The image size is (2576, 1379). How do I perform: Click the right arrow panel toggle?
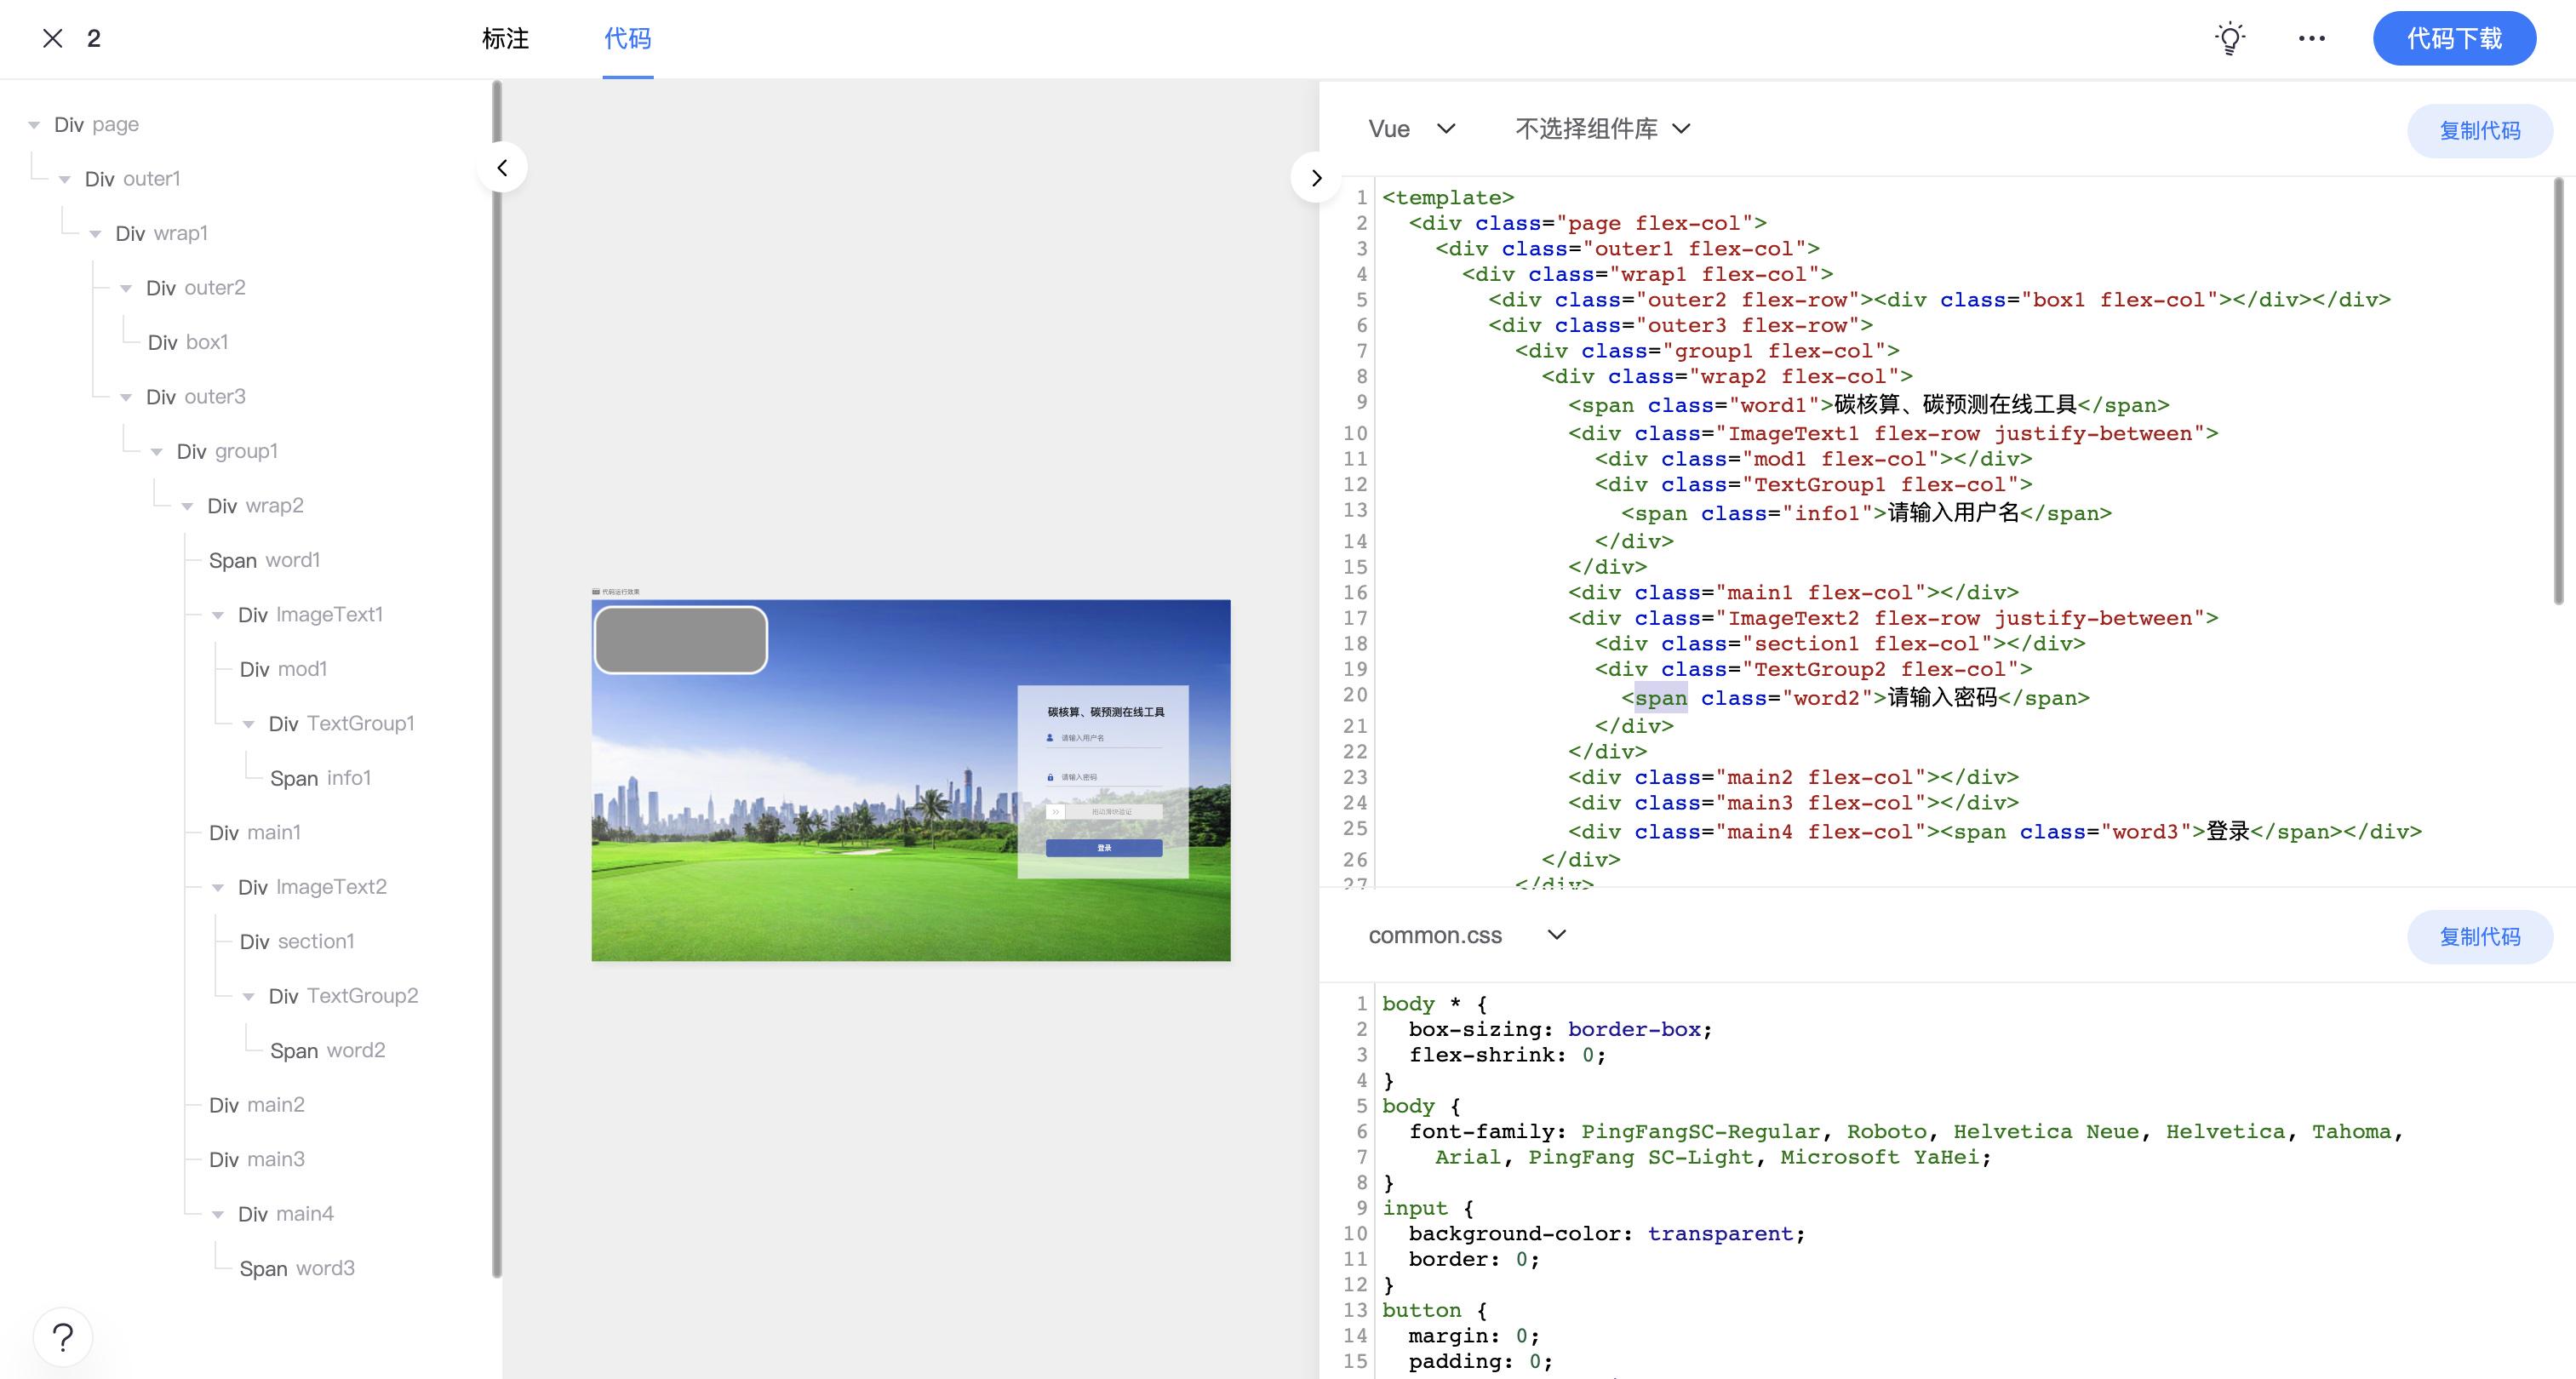pos(1316,178)
